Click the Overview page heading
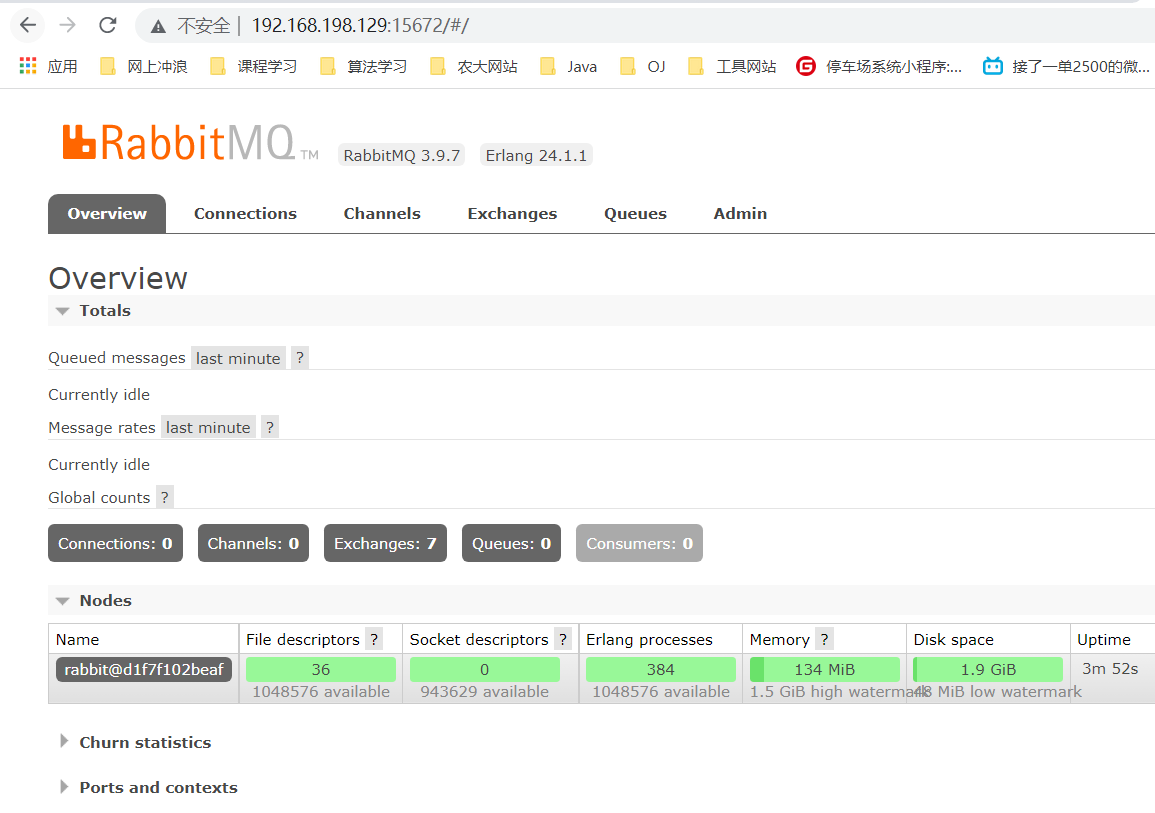The image size is (1155, 813). [x=118, y=278]
